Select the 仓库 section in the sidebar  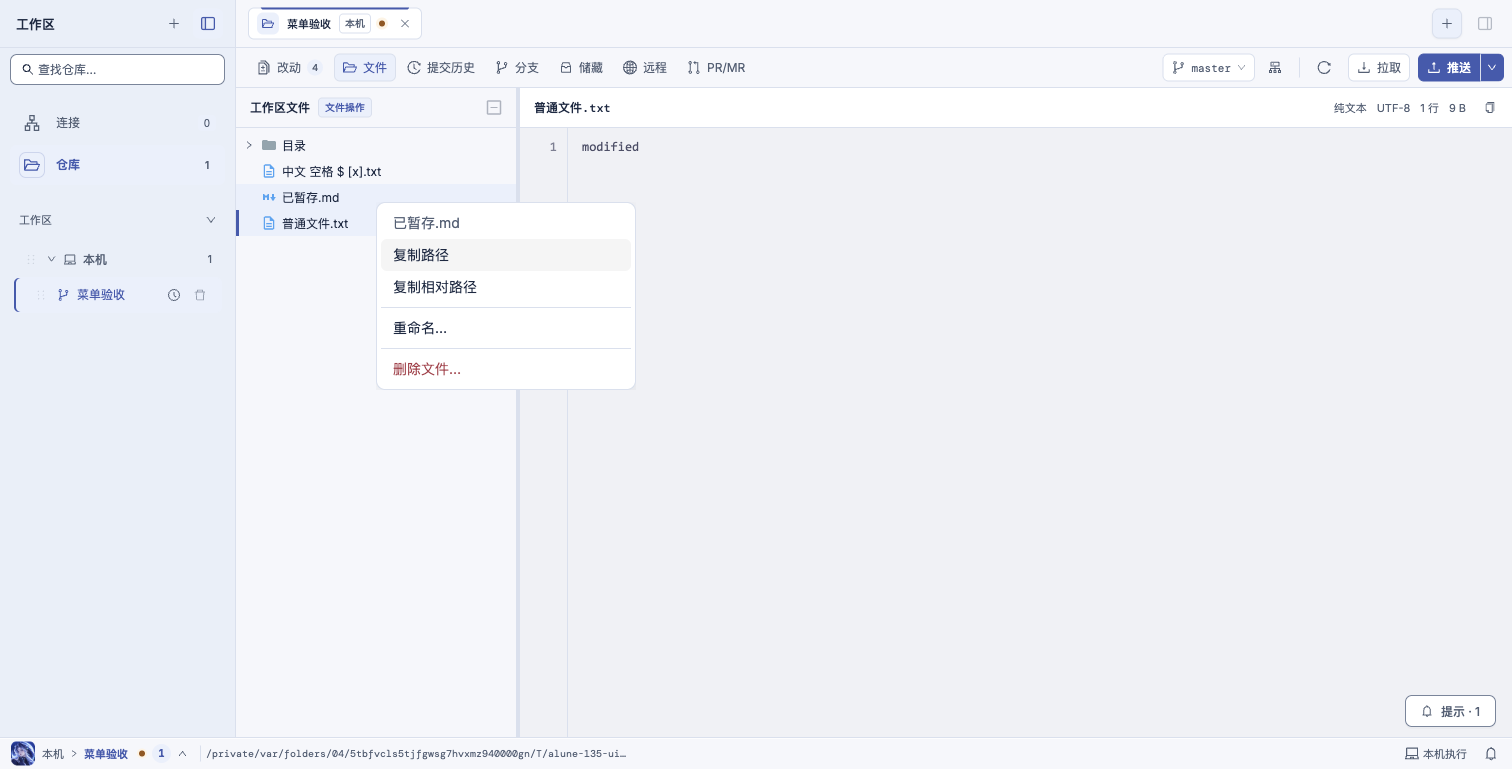pos(117,165)
